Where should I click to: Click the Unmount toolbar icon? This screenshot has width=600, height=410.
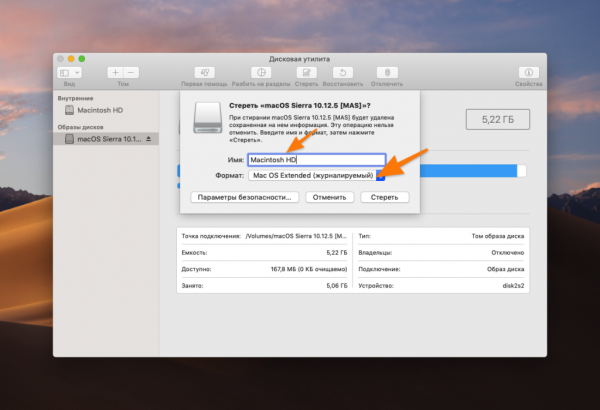pyautogui.click(x=387, y=72)
